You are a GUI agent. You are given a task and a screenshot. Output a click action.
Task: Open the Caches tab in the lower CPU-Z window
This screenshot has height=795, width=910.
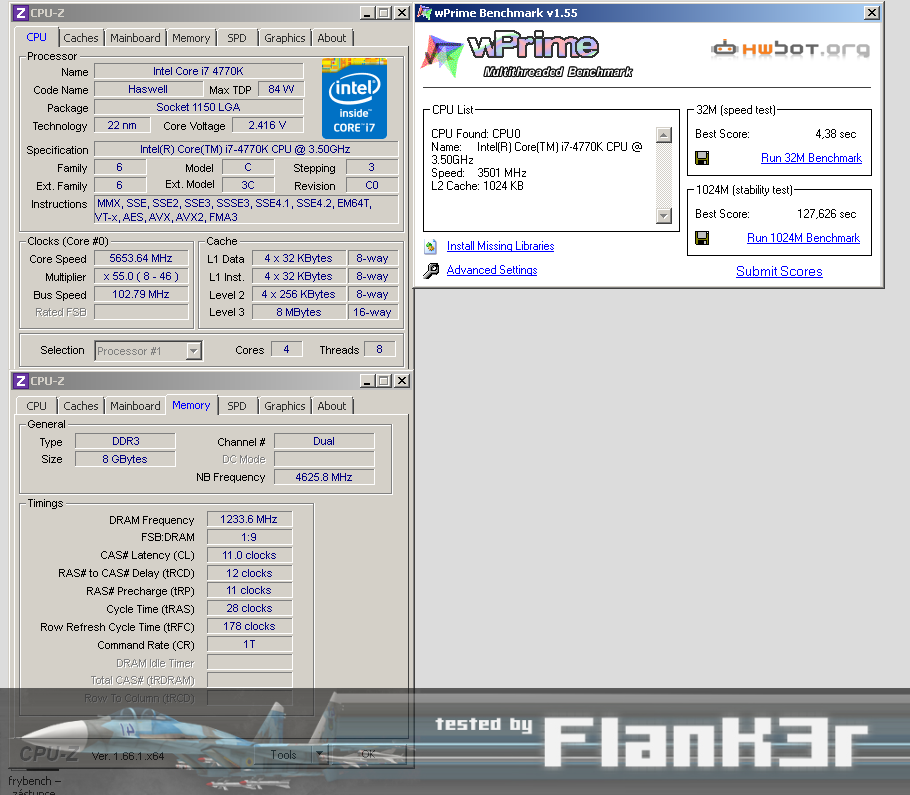click(x=81, y=406)
